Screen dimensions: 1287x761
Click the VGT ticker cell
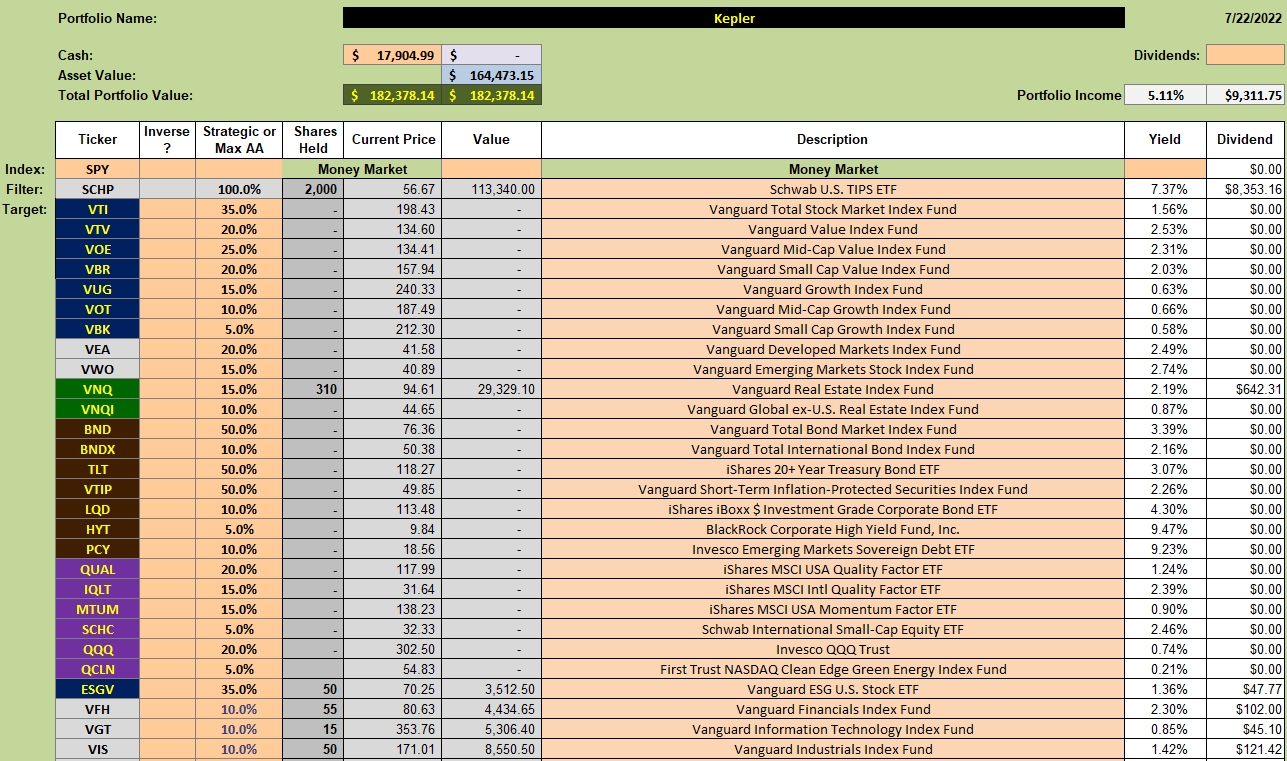(97, 729)
